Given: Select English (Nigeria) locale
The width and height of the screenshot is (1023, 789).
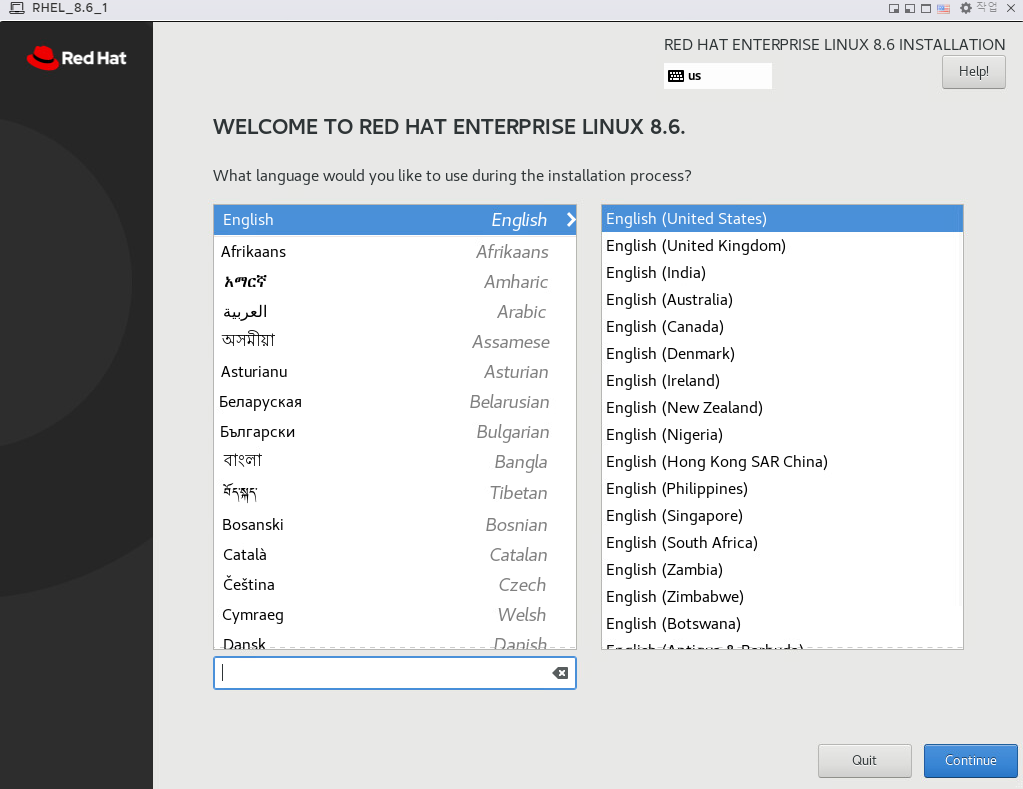Looking at the screenshot, I should (x=782, y=435).
